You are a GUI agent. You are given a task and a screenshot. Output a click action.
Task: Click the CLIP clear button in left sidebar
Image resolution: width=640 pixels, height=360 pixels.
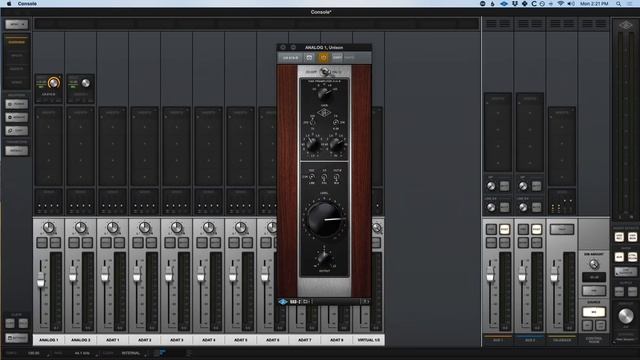click(x=10, y=323)
